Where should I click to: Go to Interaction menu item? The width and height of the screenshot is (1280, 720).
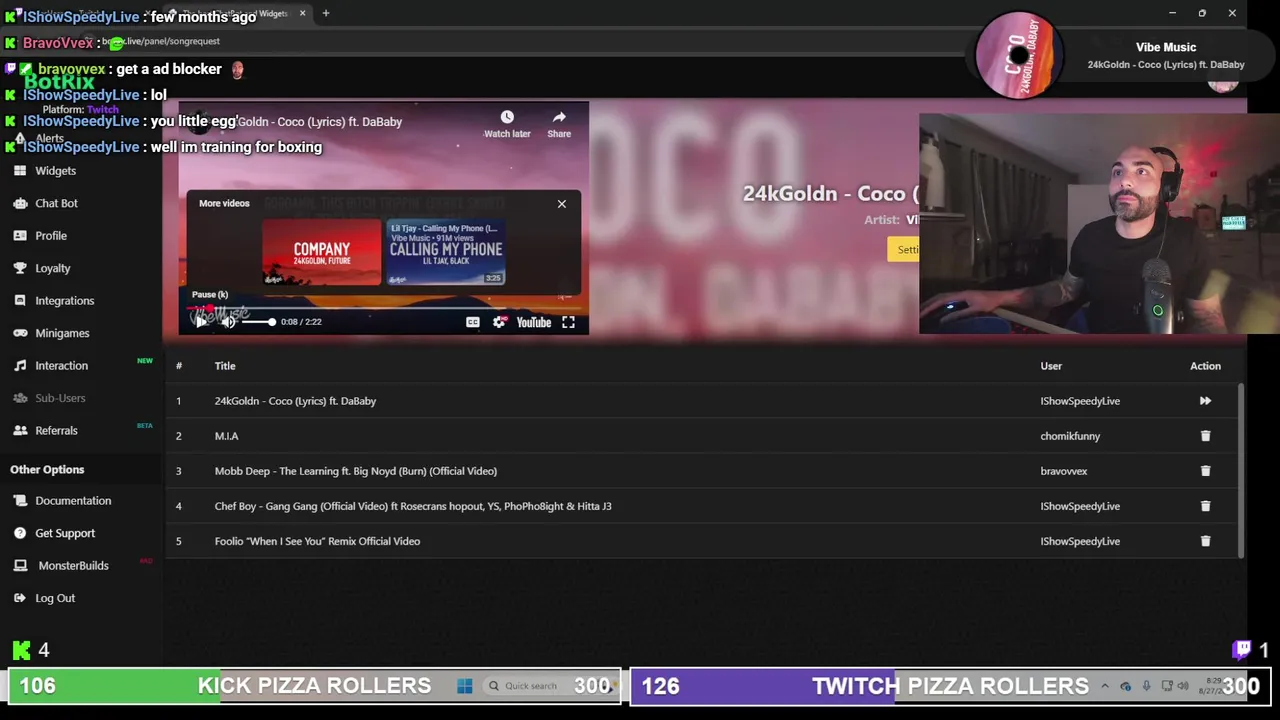pyautogui.click(x=61, y=366)
